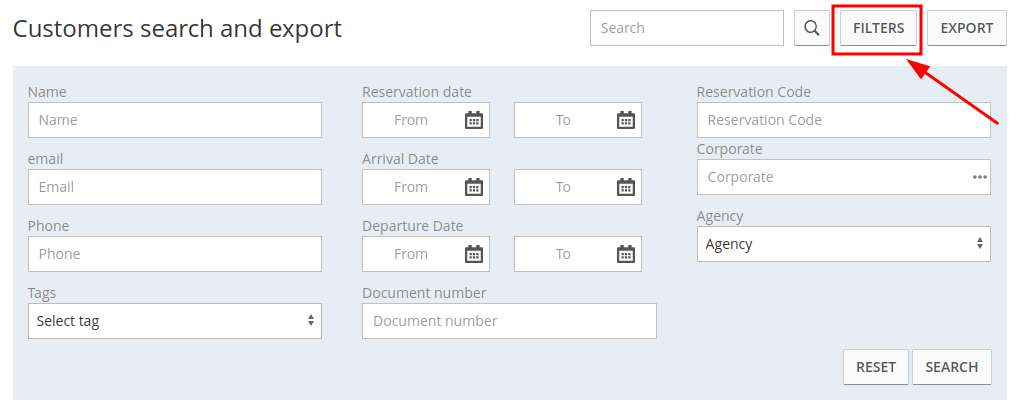Screen dimensions: 1019x417
Task: Click the RESET button
Action: [875, 367]
